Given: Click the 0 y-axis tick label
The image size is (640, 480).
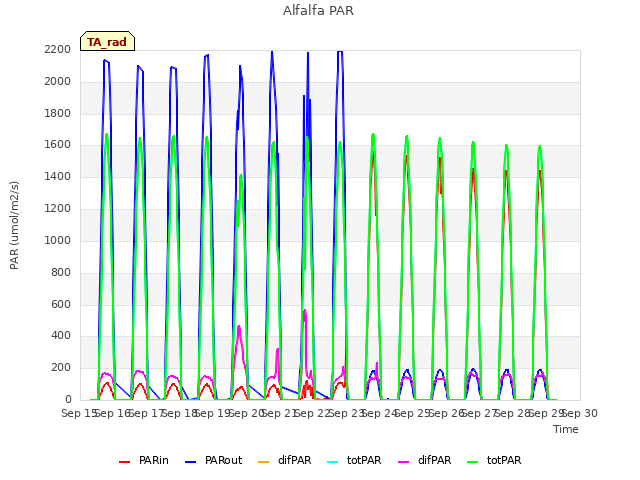Looking at the screenshot, I should [x=68, y=399].
